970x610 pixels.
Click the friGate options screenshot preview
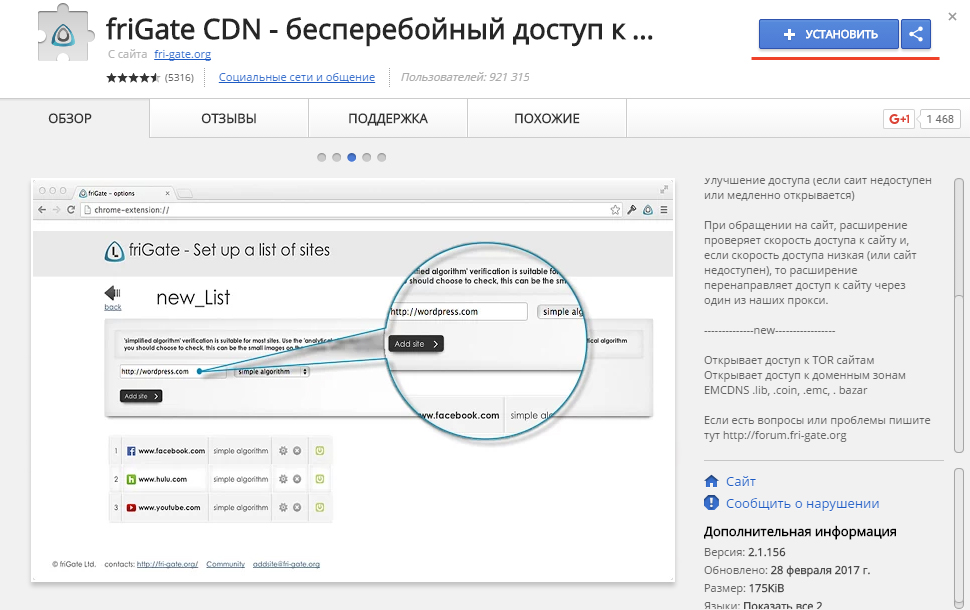tap(353, 380)
